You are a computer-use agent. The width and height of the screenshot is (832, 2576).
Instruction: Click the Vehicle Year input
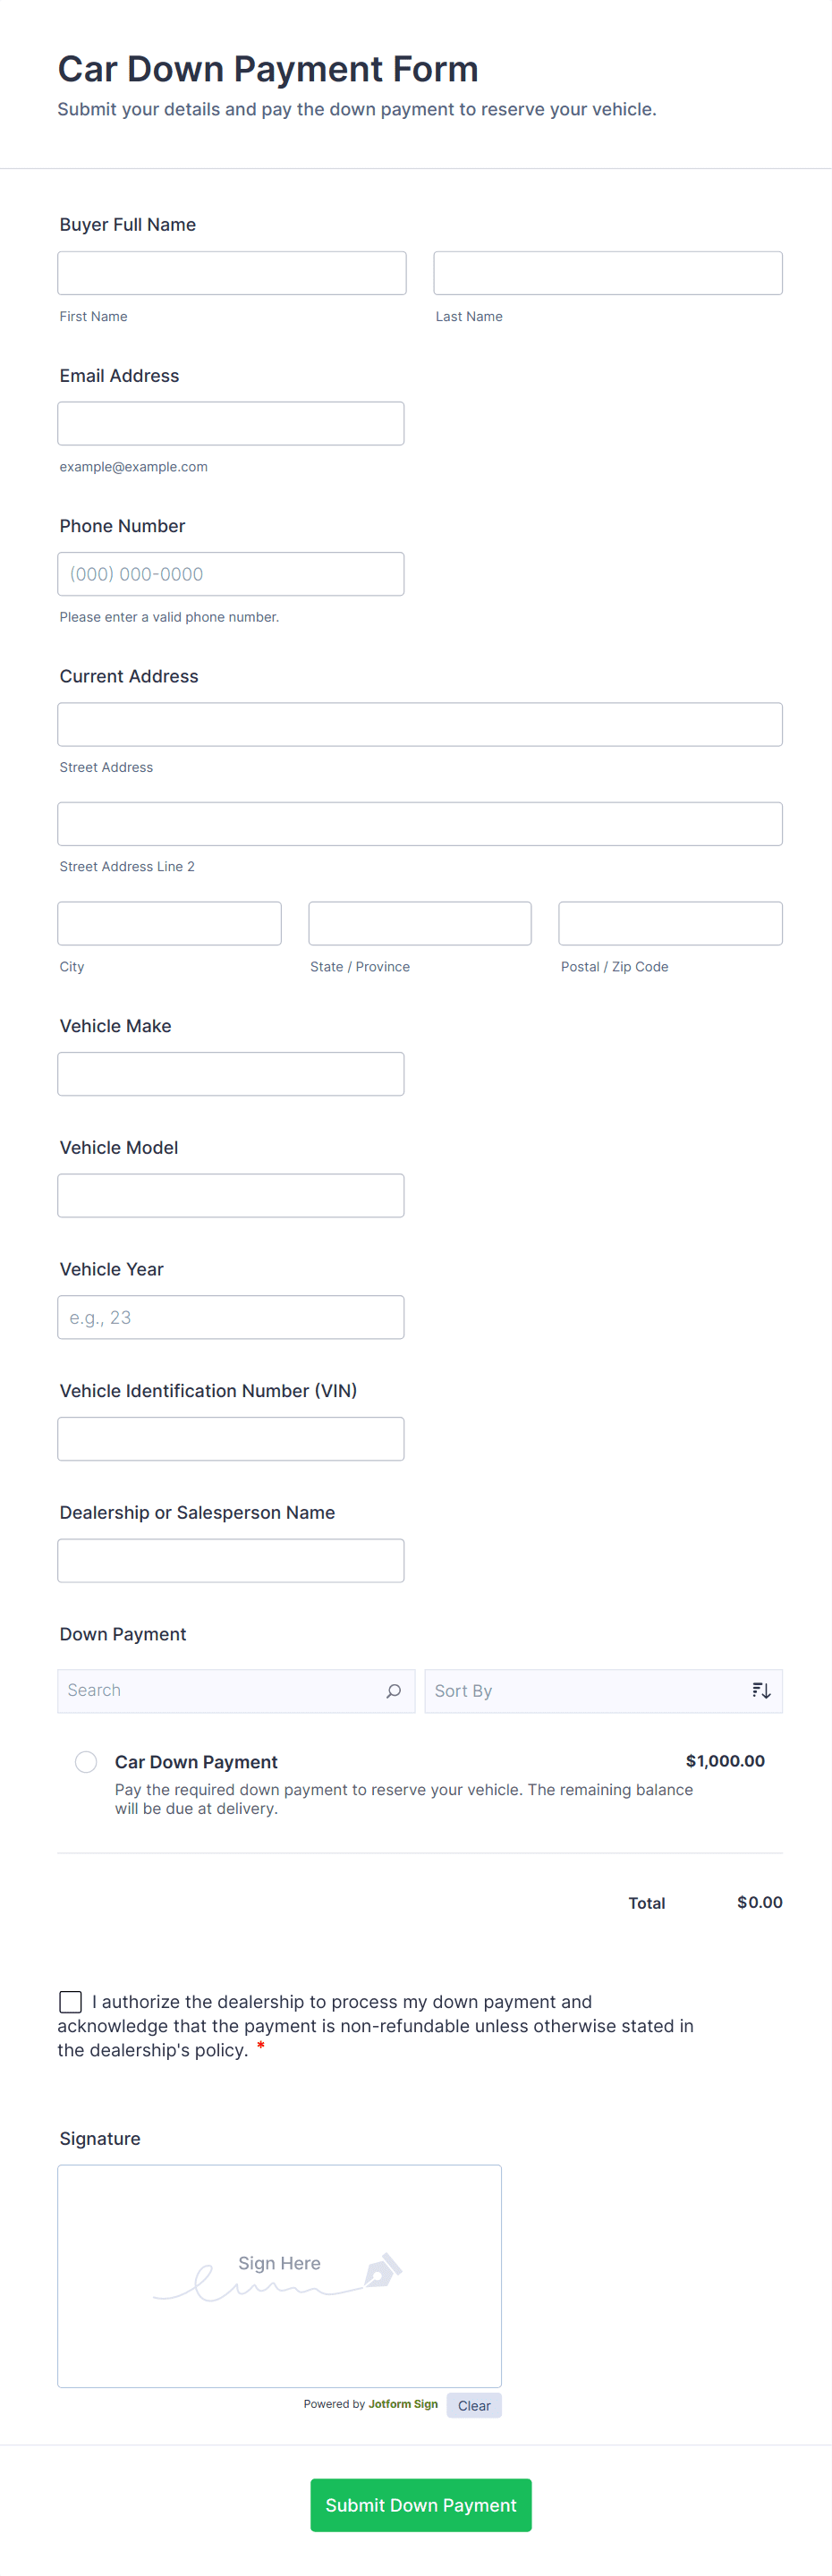[231, 1317]
